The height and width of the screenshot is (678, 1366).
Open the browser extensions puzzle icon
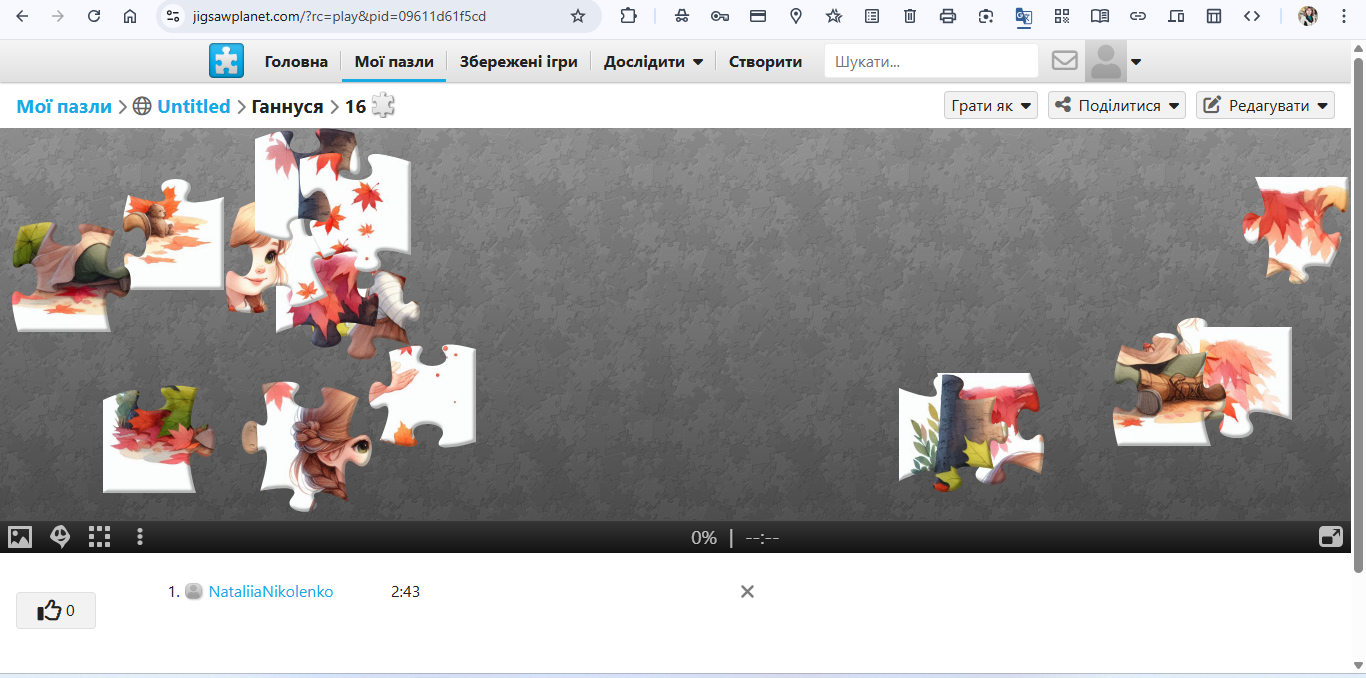point(628,16)
